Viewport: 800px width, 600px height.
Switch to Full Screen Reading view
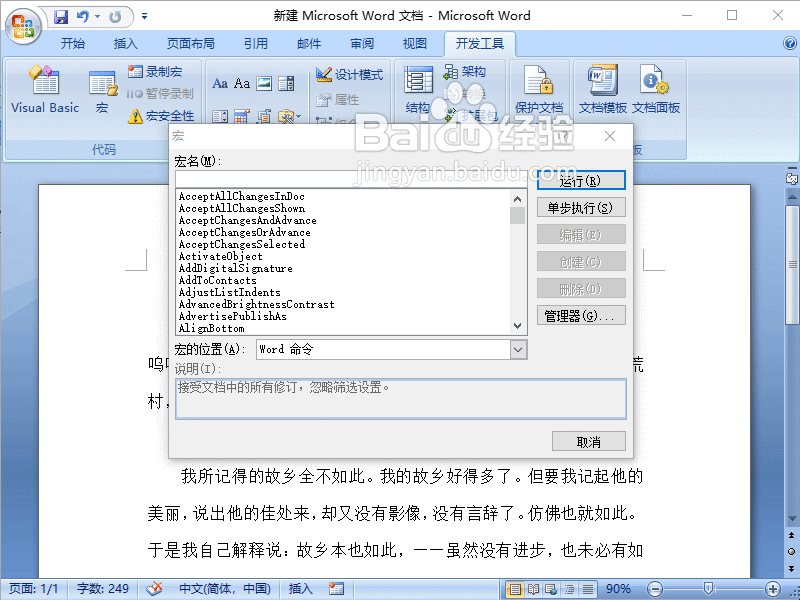[x=533, y=589]
